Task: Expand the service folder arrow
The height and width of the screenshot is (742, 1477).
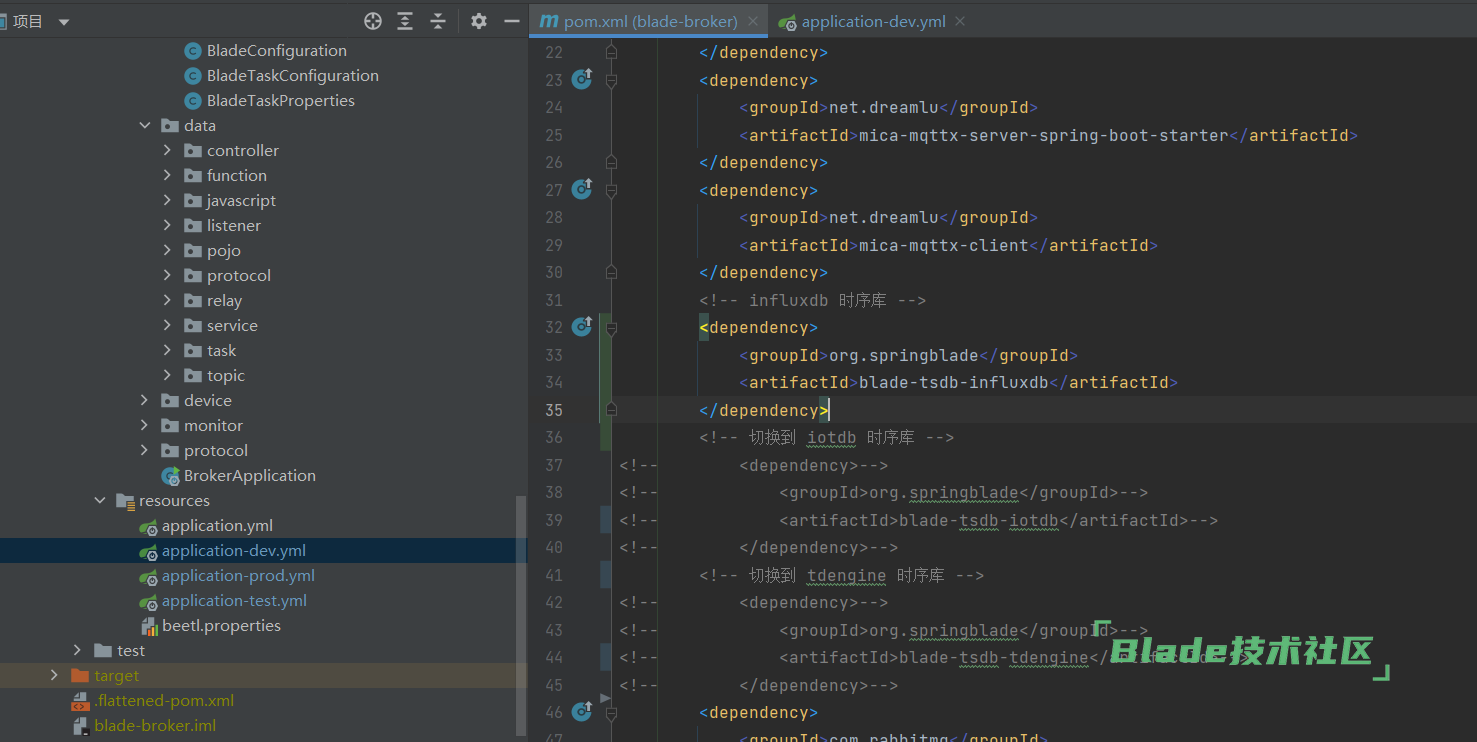Action: pos(168,326)
